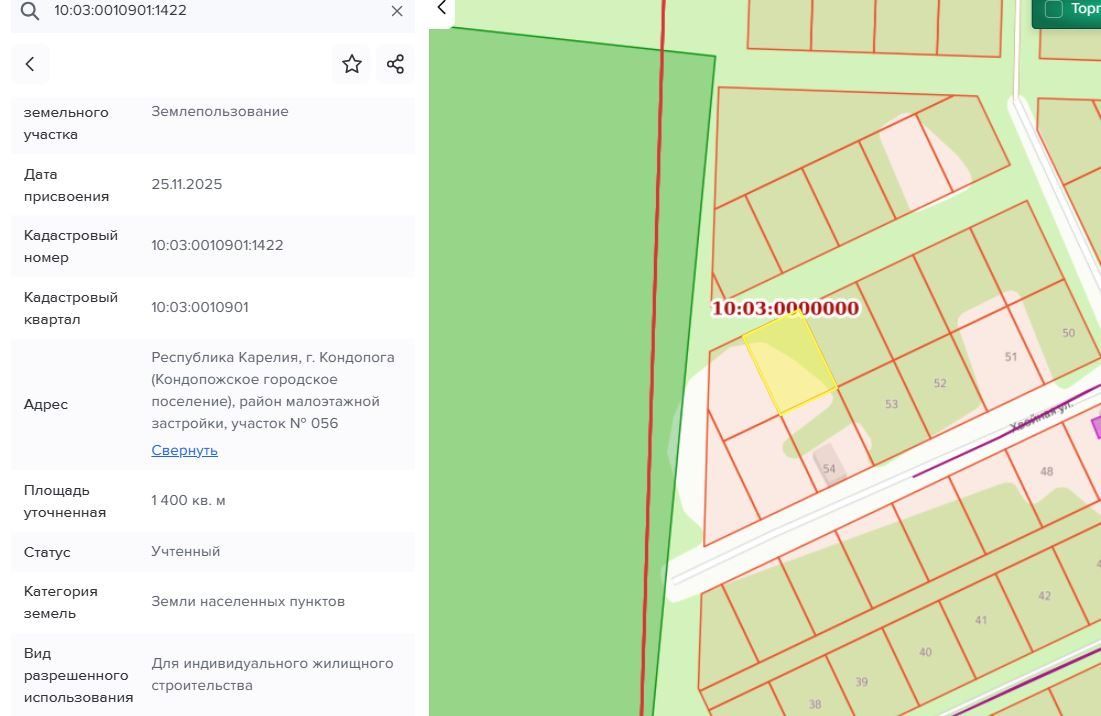Toggle the partially visible checkbox at top right
The height and width of the screenshot is (716, 1101).
[1053, 9]
